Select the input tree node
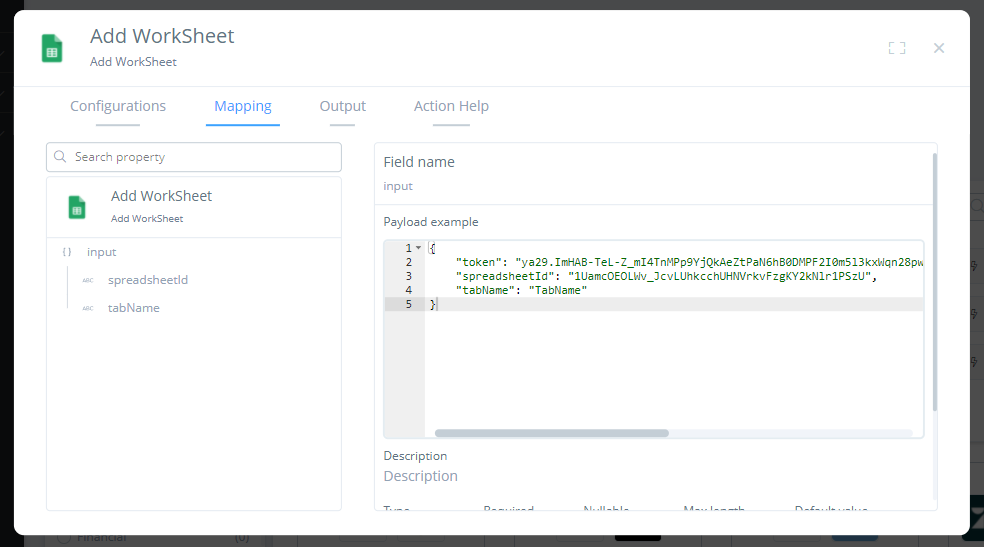Image resolution: width=984 pixels, height=547 pixels. coord(102,252)
